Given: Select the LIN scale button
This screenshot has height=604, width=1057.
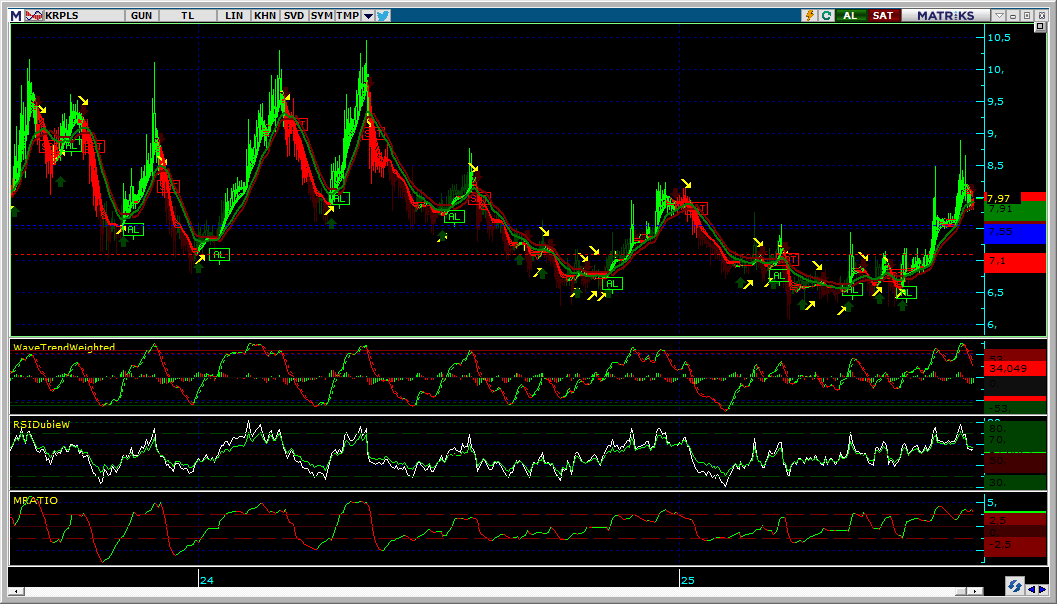Looking at the screenshot, I should [x=234, y=15].
